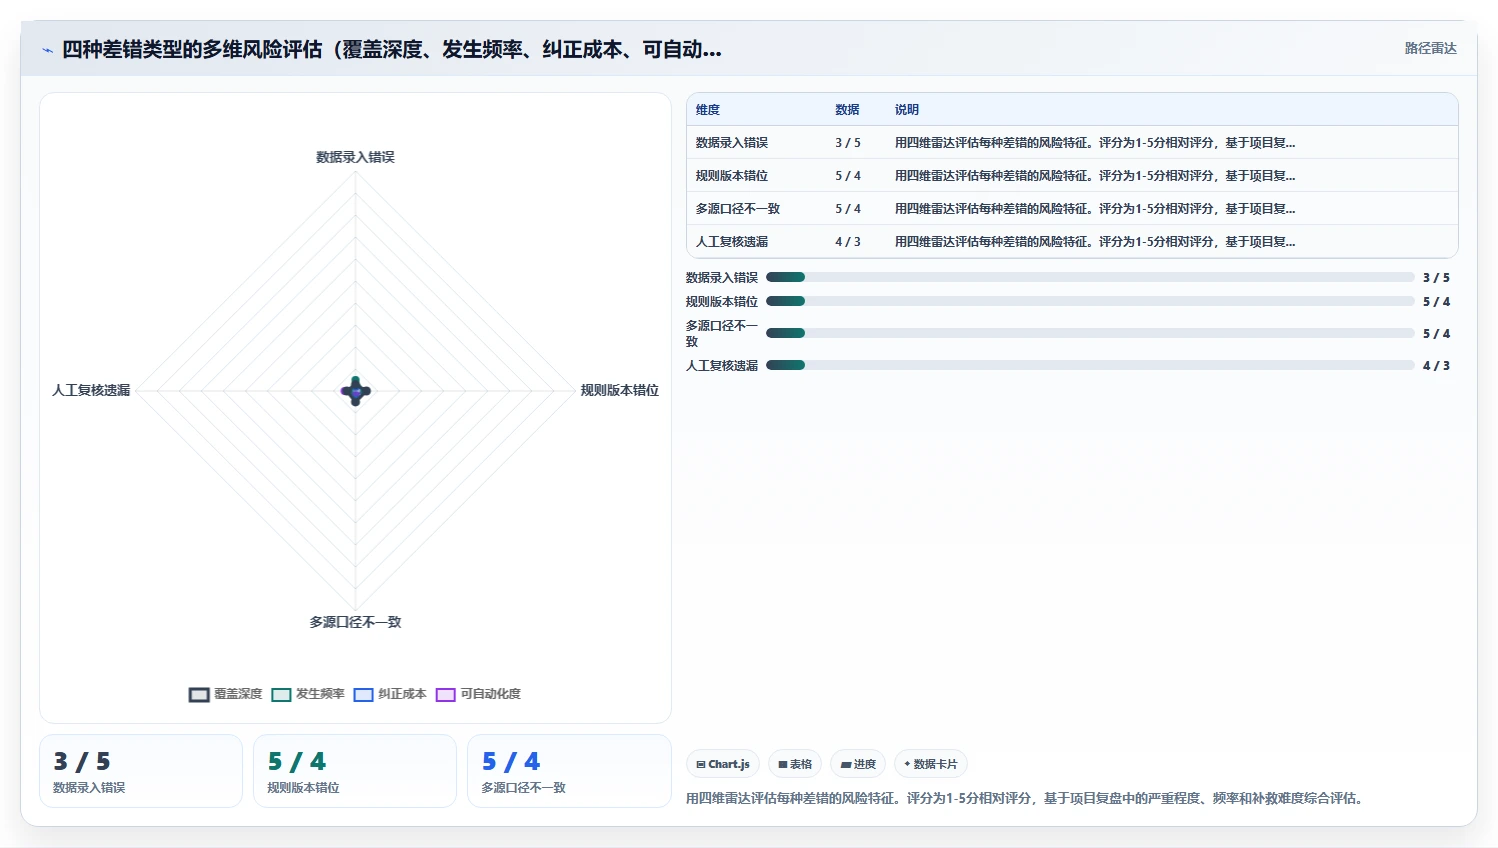Click the 数据 column header

click(847, 110)
